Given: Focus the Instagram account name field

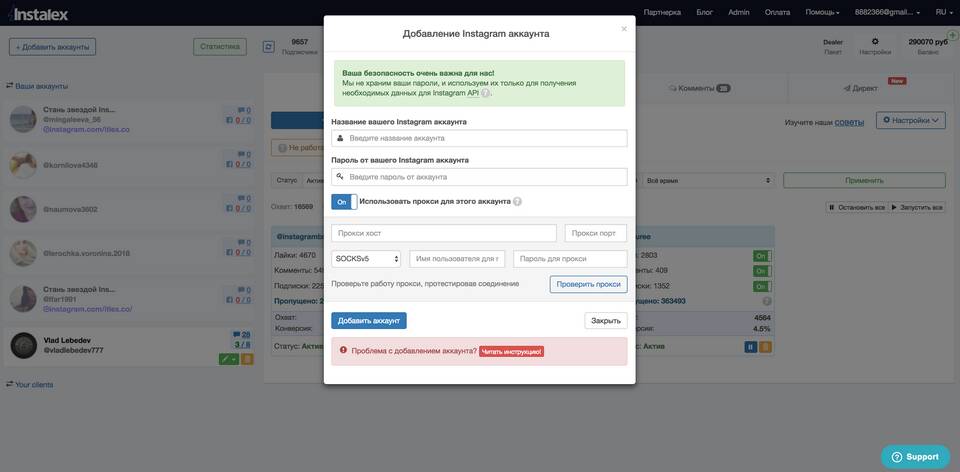Looking at the screenshot, I should pos(479,138).
